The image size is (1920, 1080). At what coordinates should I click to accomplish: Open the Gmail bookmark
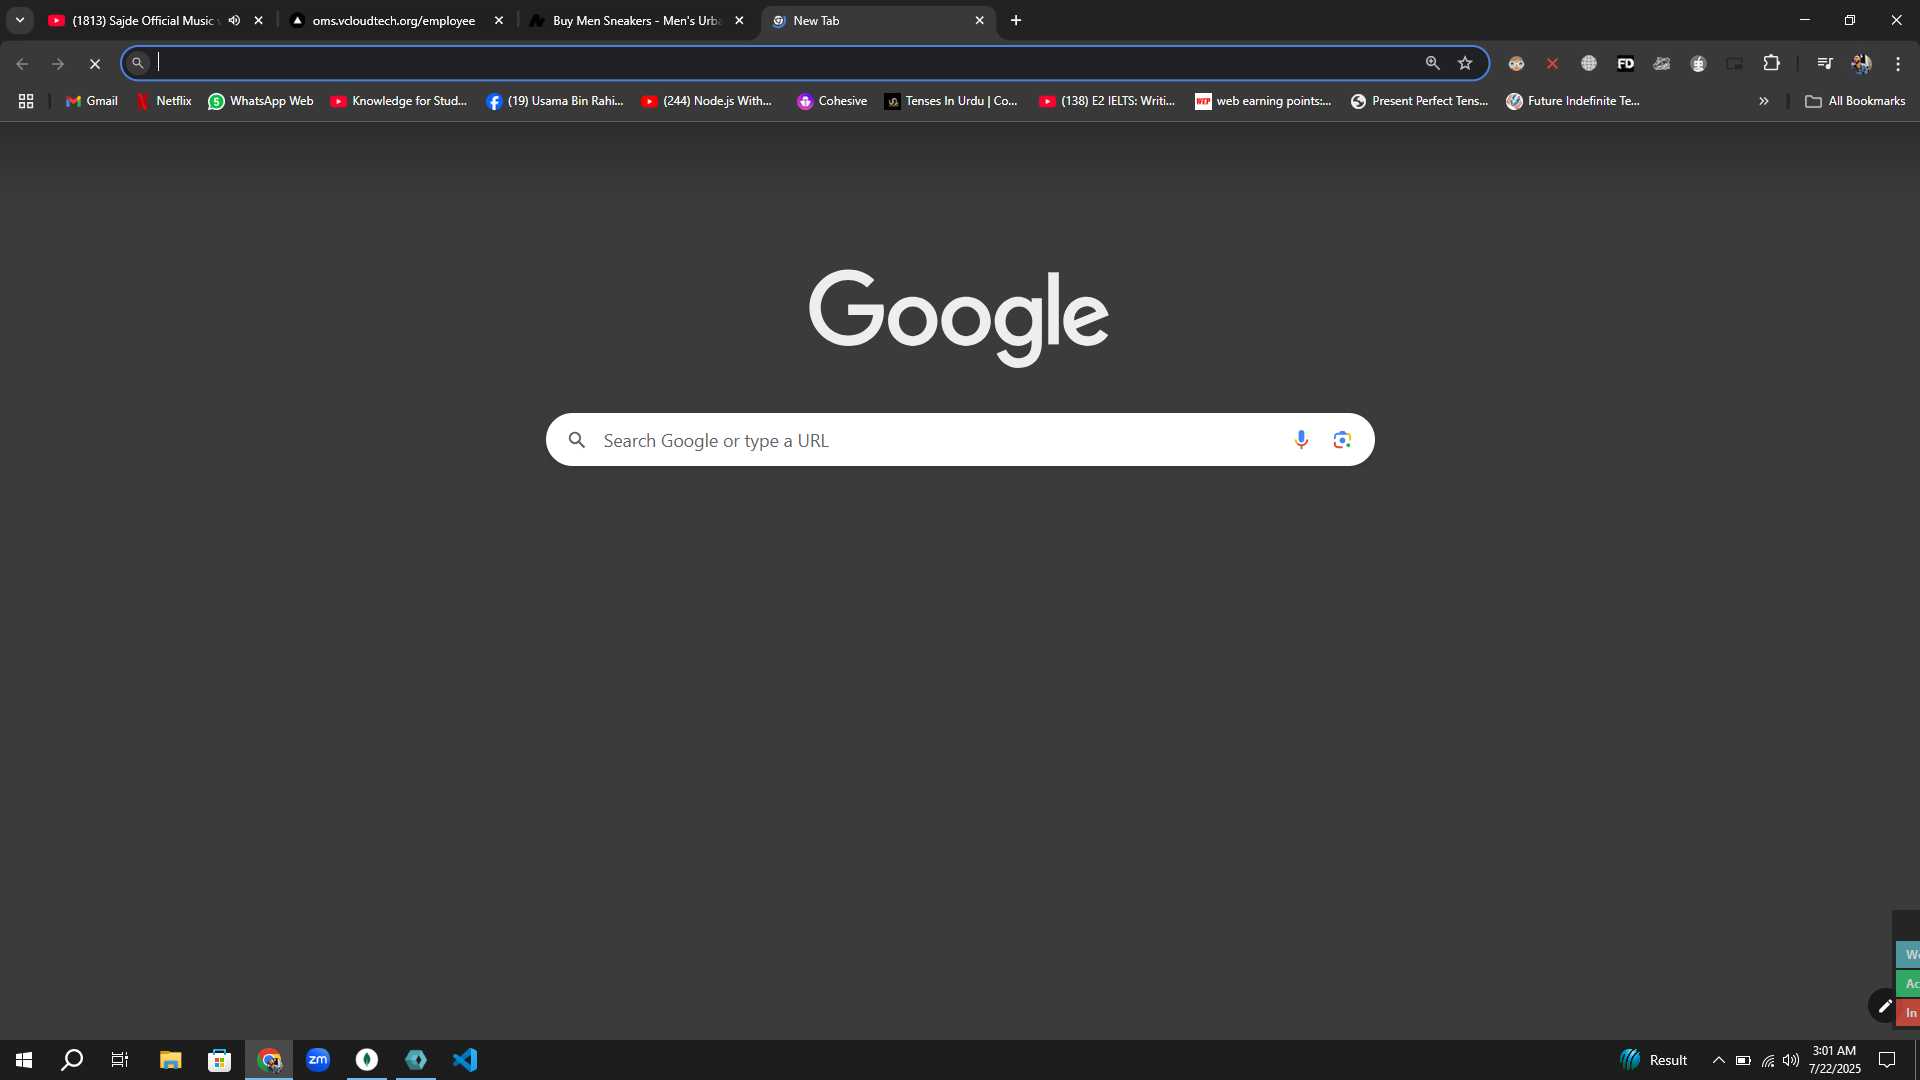[92, 101]
